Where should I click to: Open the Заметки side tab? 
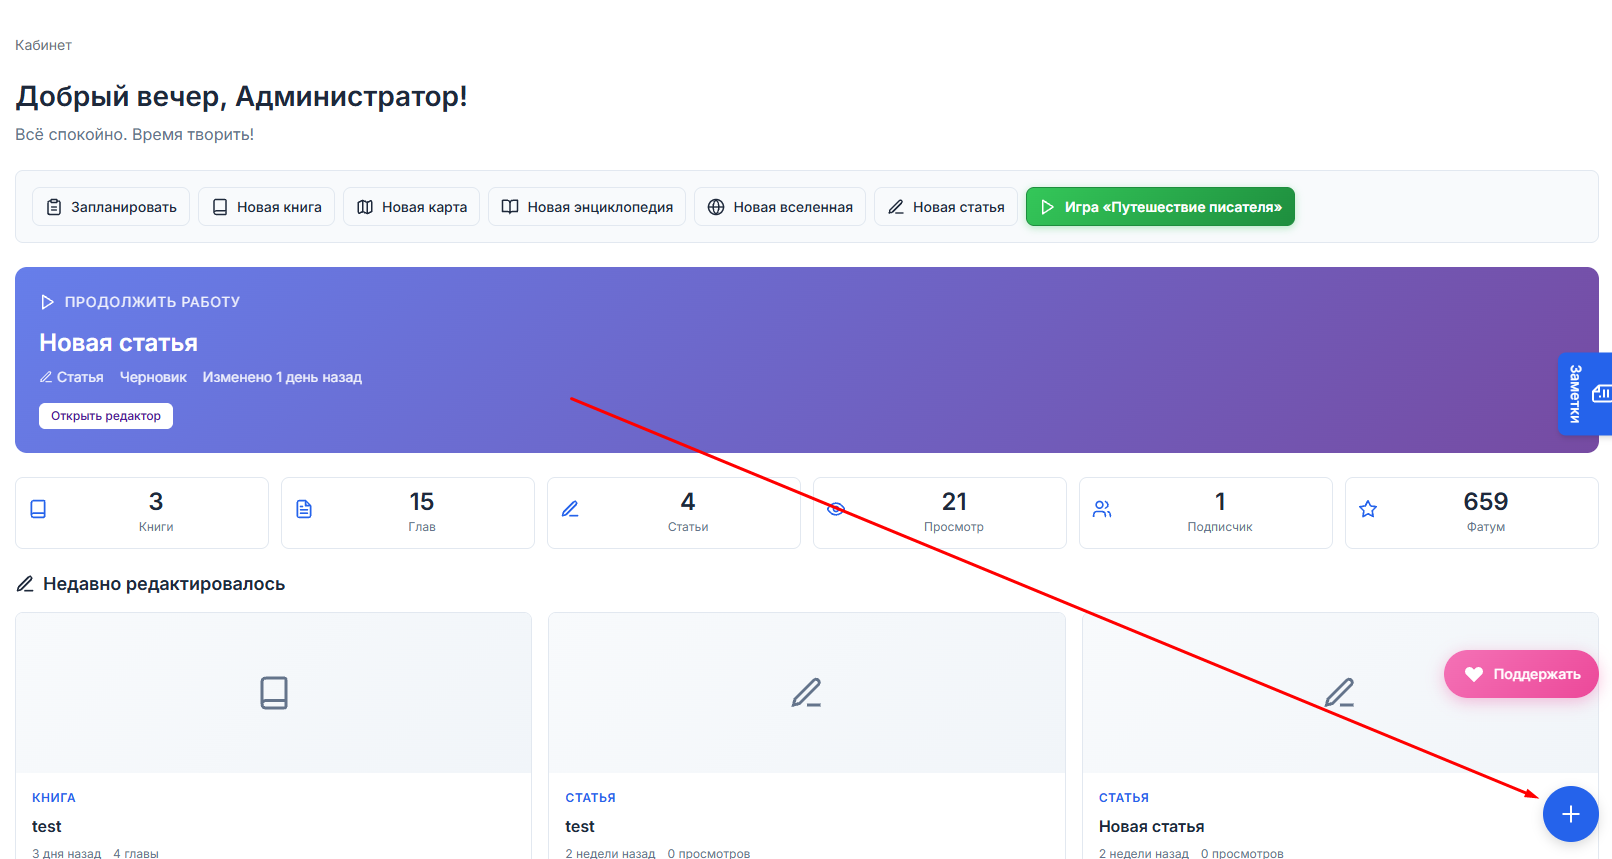pyautogui.click(x=1584, y=394)
